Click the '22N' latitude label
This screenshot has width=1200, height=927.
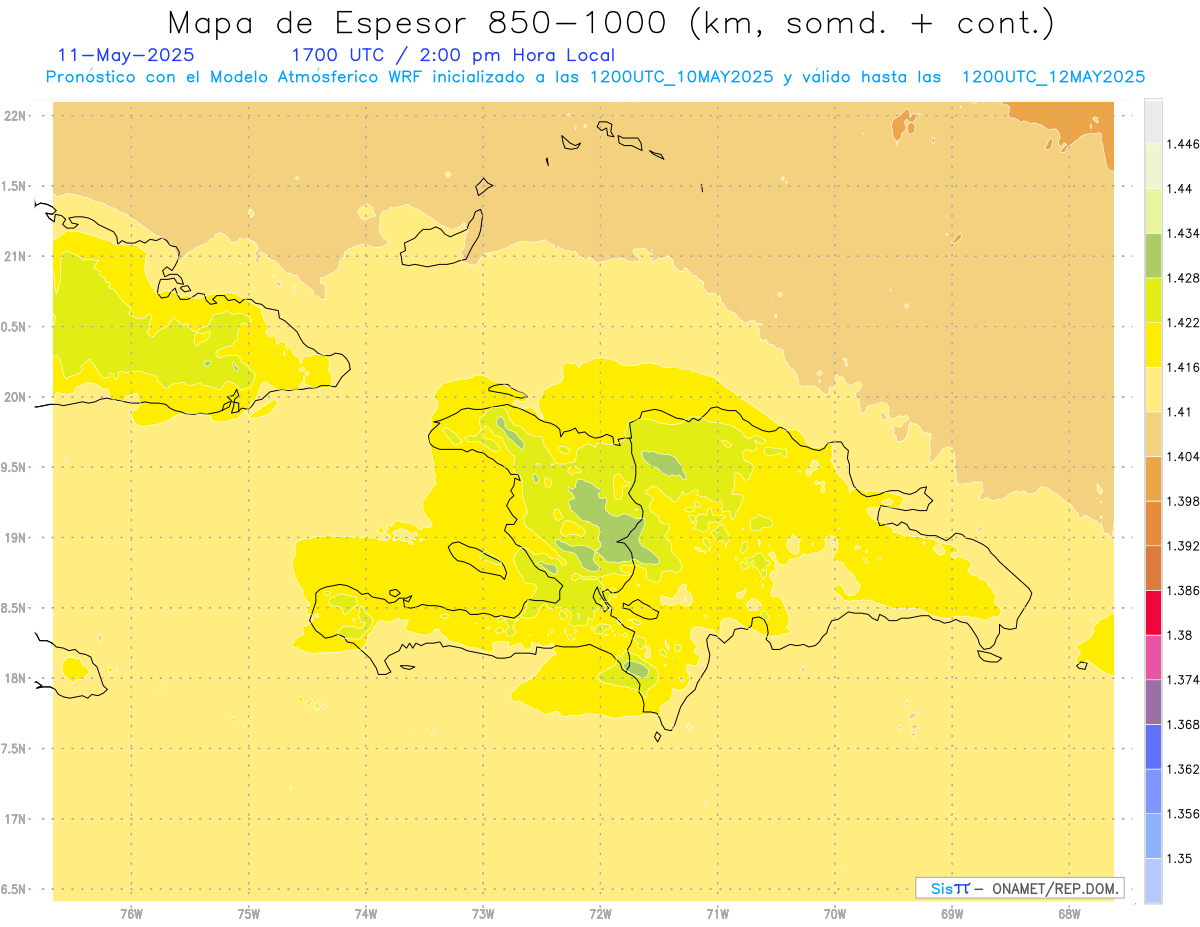click(16, 116)
